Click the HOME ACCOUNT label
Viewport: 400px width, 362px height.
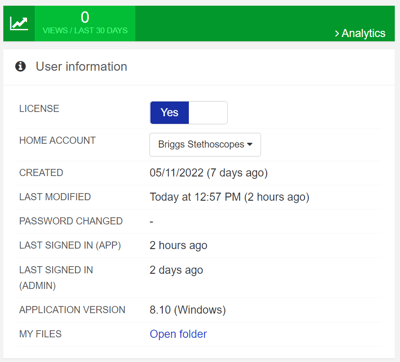tap(57, 140)
